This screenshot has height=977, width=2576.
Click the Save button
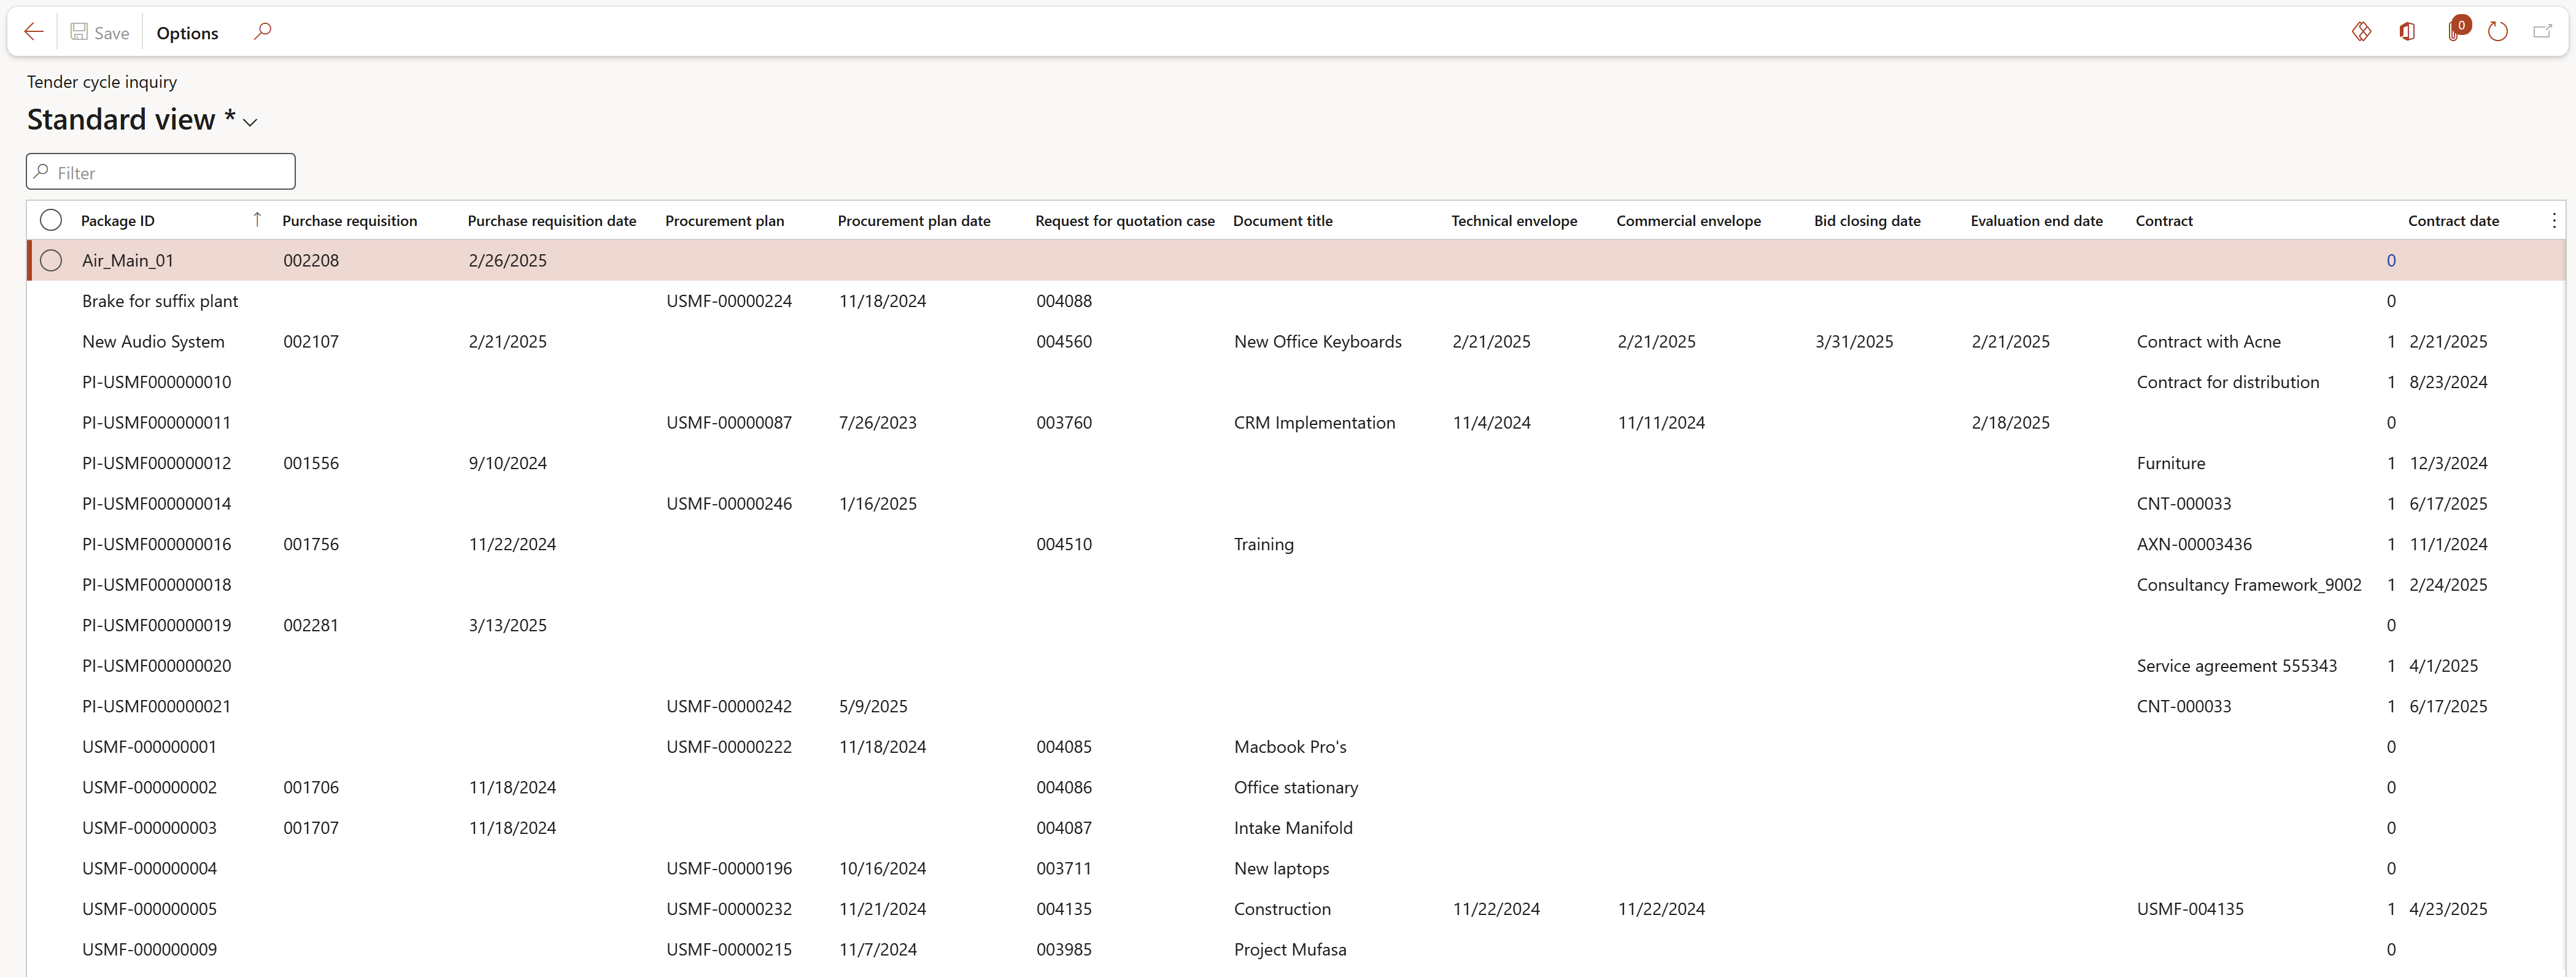click(100, 32)
